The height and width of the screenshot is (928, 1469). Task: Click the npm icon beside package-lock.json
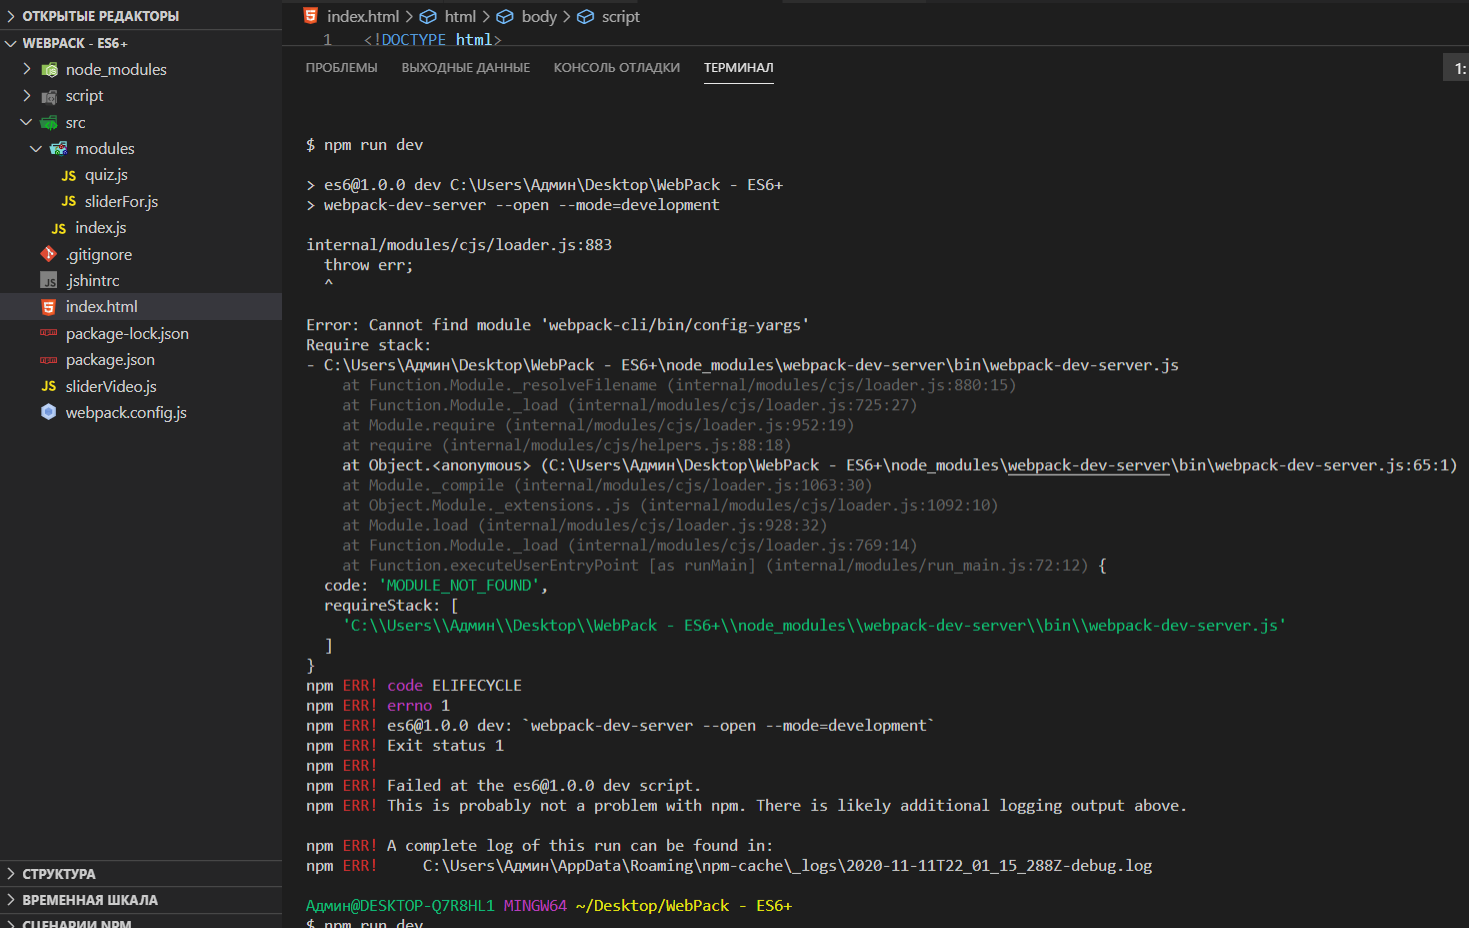point(49,333)
